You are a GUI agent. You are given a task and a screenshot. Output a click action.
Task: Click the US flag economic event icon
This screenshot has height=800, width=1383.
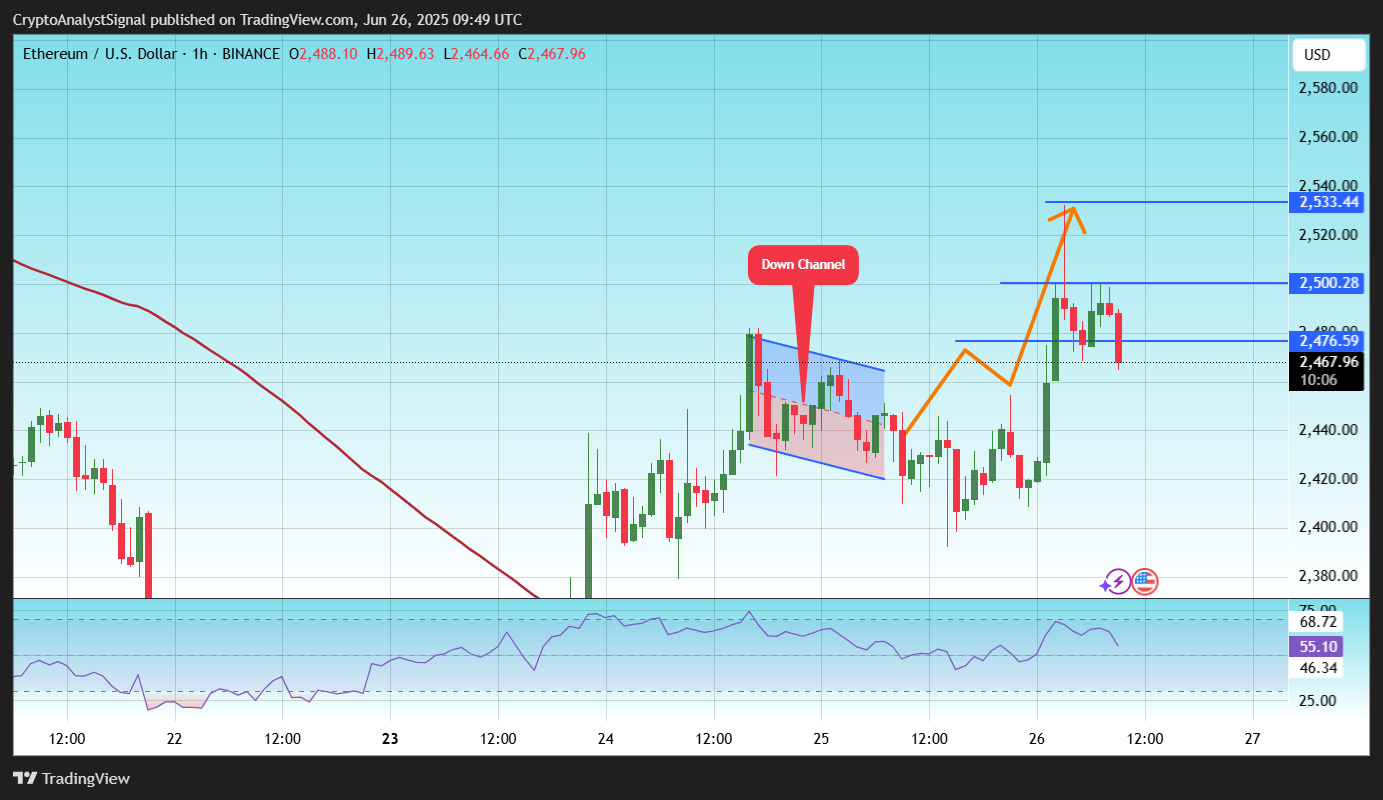tap(1144, 582)
